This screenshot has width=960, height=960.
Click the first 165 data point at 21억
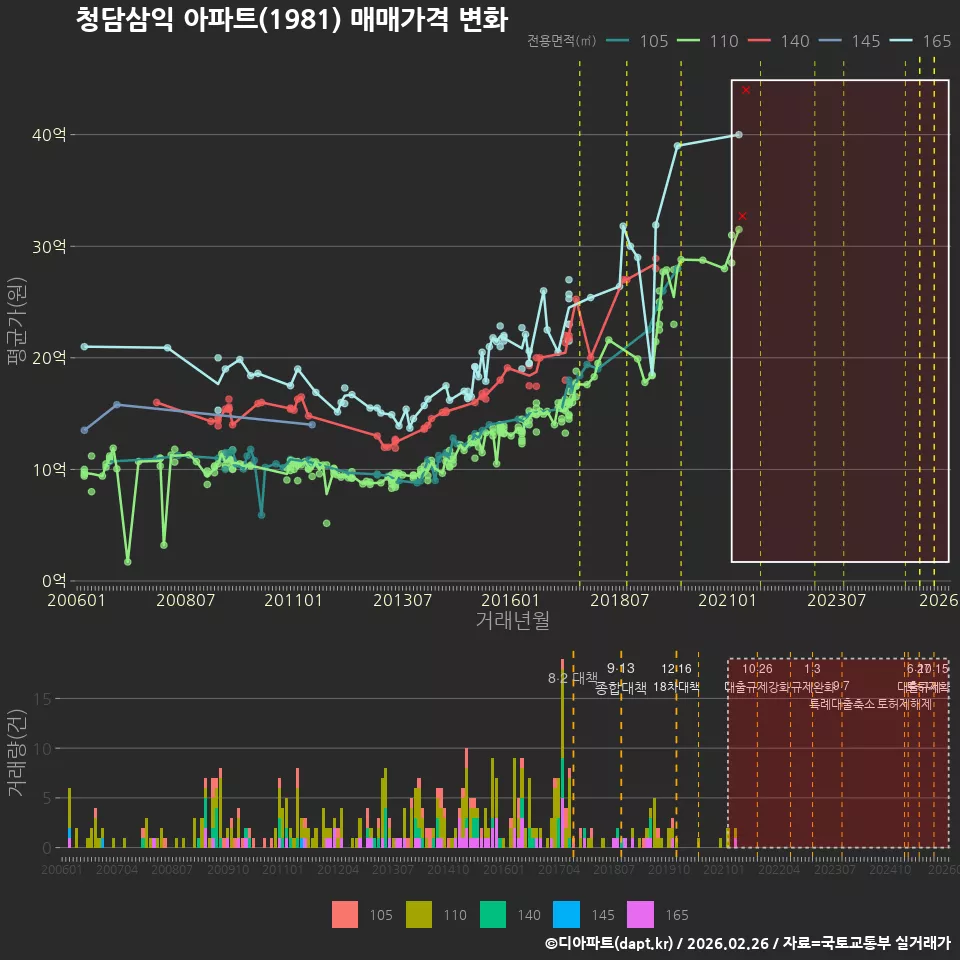[x=84, y=347]
